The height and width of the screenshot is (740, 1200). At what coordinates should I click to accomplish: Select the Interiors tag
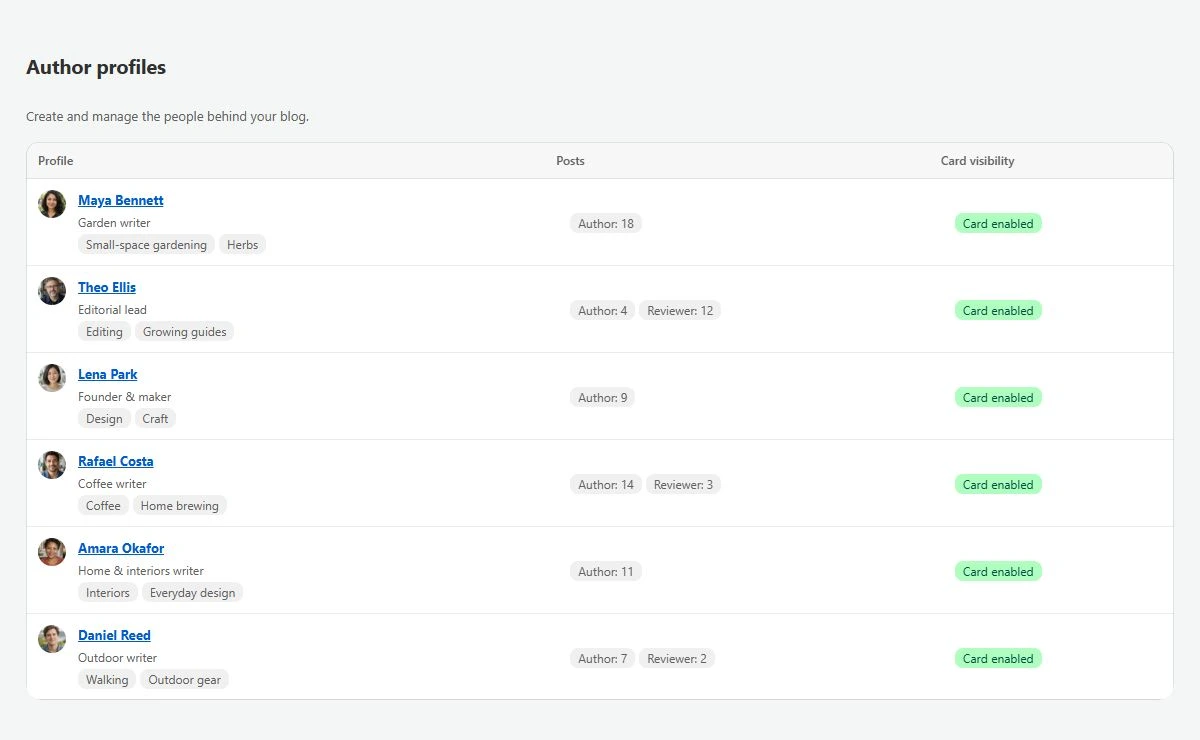[108, 593]
